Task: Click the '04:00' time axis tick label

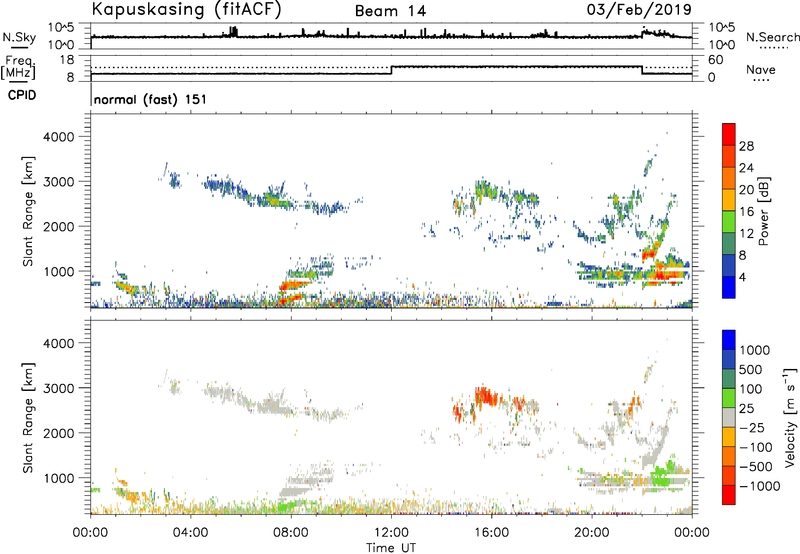Action: [190, 533]
